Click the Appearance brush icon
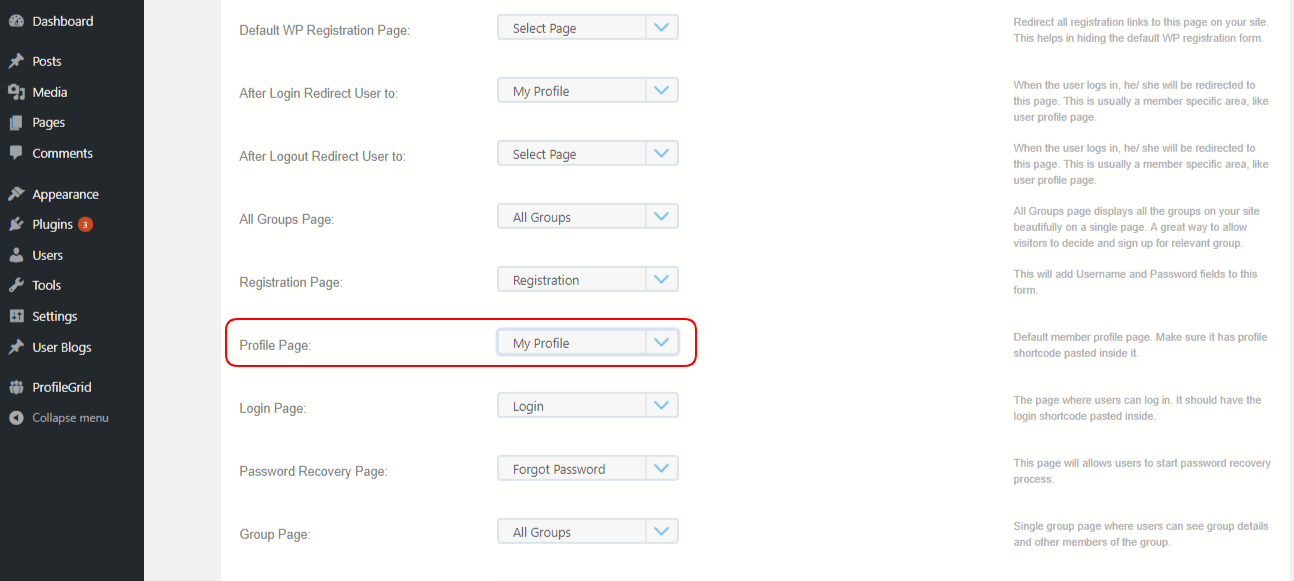 (x=18, y=193)
